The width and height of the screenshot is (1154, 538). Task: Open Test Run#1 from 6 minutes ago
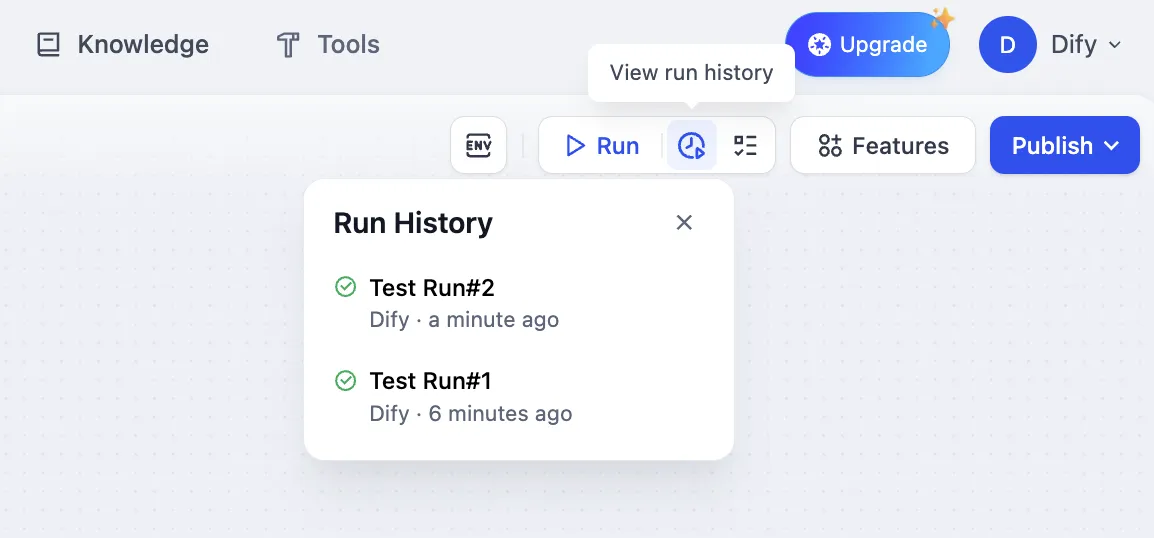tap(430, 381)
